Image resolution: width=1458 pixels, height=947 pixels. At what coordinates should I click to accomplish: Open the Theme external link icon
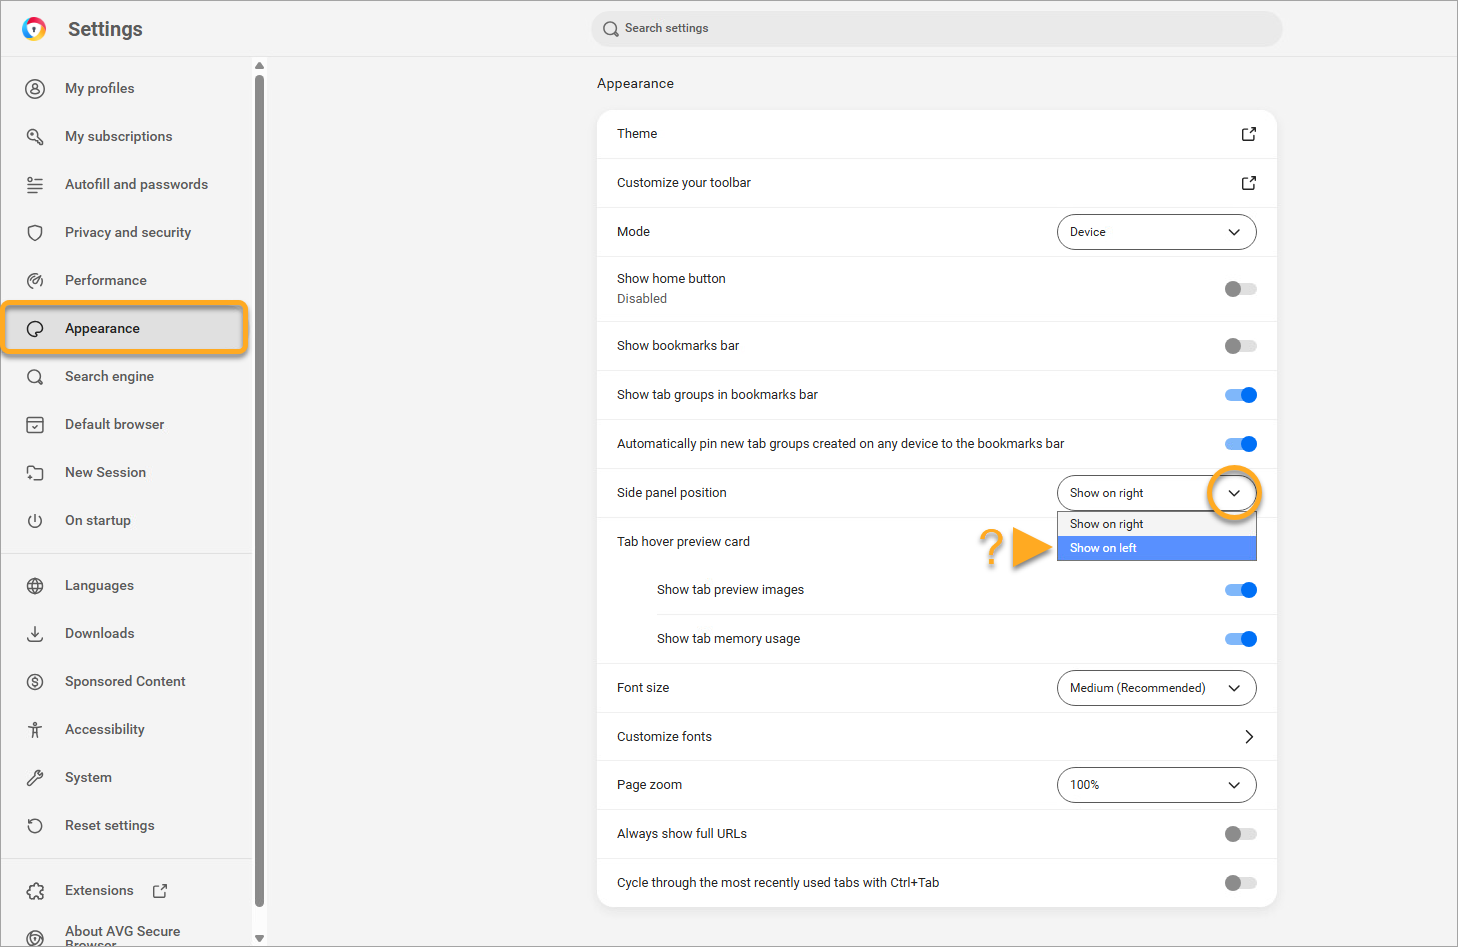point(1248,134)
